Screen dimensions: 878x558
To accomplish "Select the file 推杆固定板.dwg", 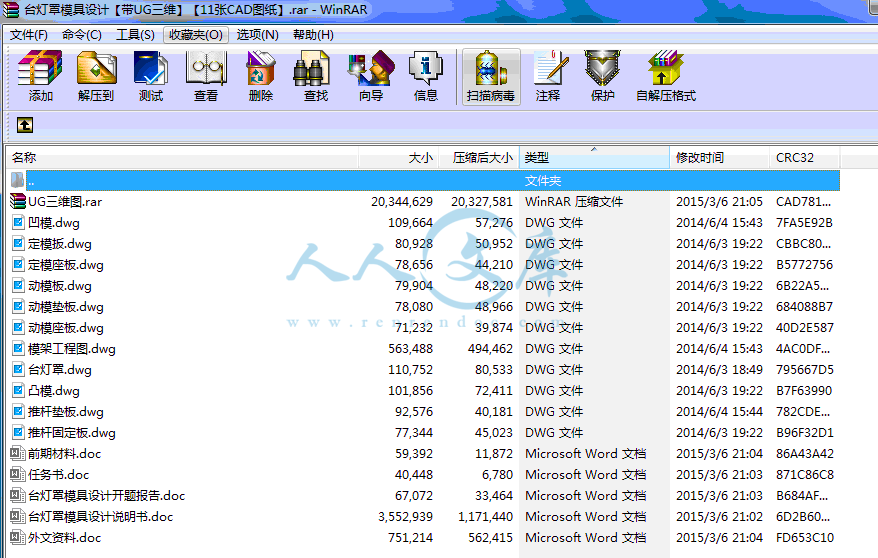I will (x=72, y=433).
